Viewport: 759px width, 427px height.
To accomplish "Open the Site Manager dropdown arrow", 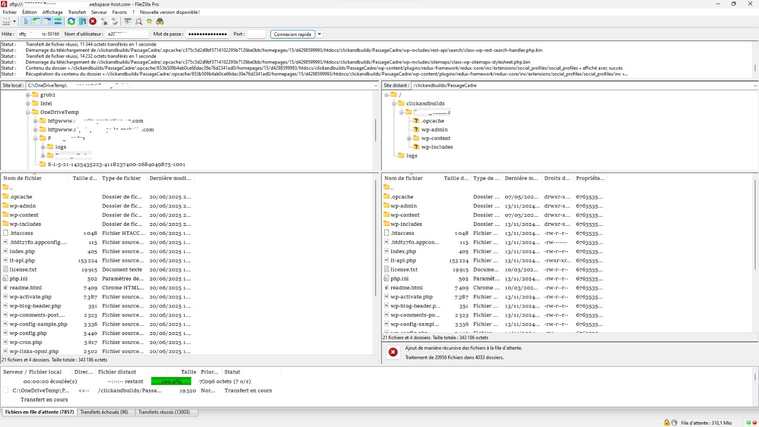I will point(15,22).
